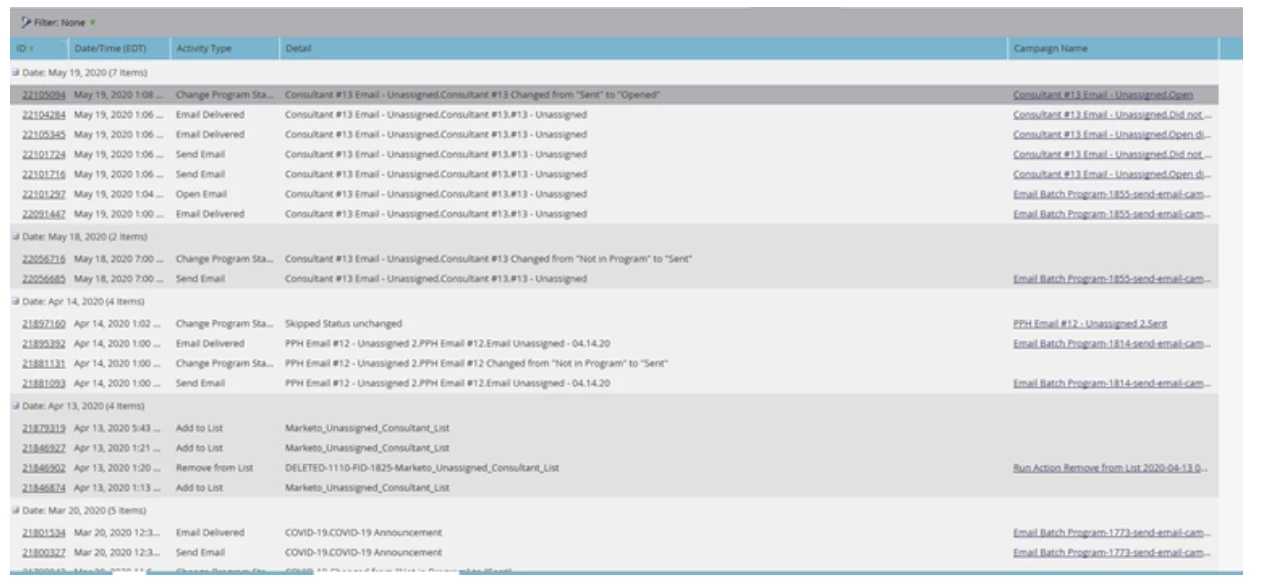The width and height of the screenshot is (1284, 588).
Task: Click the filter funnel icon beside Filter: None
Action: (x=26, y=22)
